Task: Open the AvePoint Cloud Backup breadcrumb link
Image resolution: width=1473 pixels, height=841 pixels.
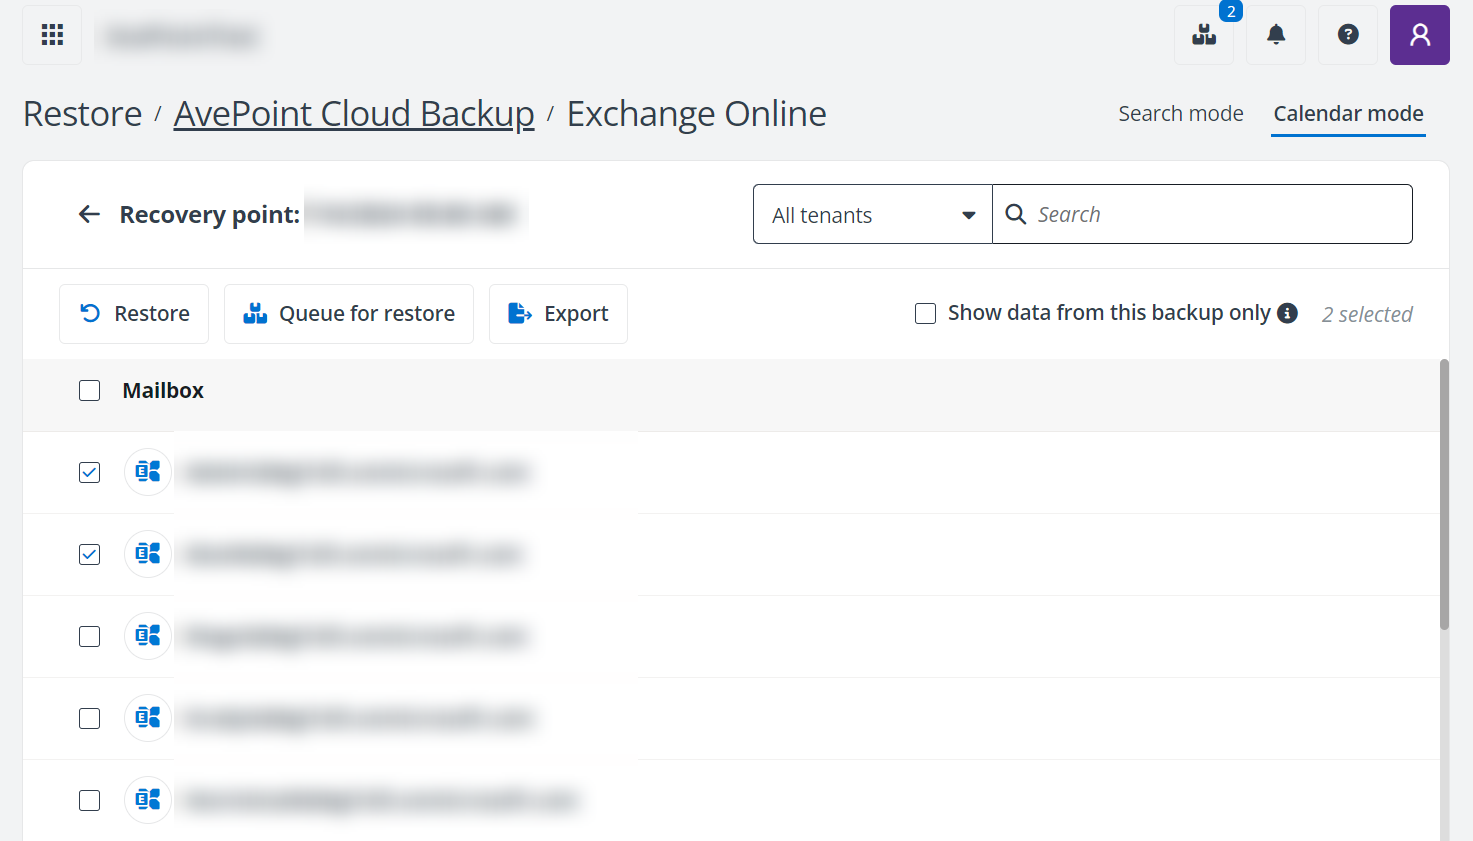Action: [354, 113]
